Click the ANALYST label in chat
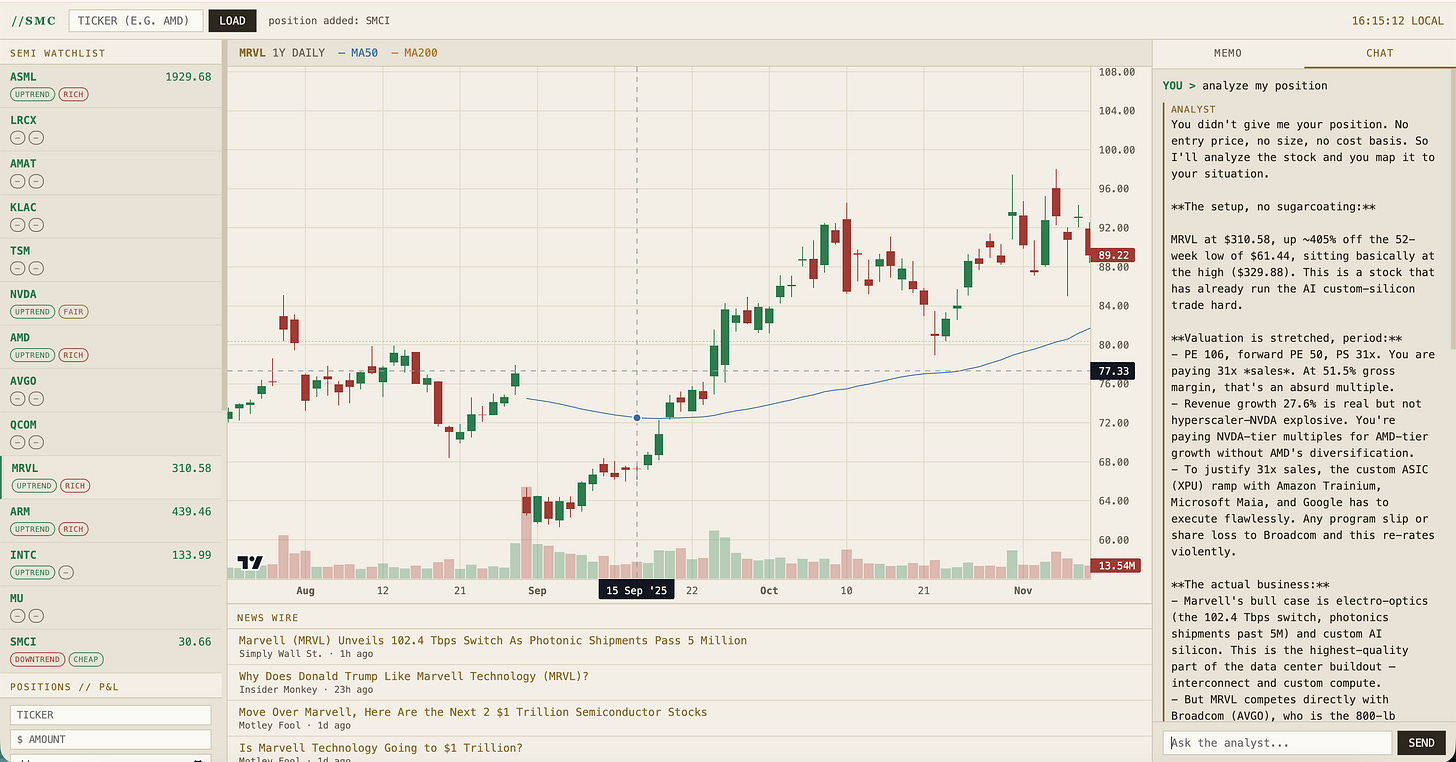1456x762 pixels. pos(1194,109)
